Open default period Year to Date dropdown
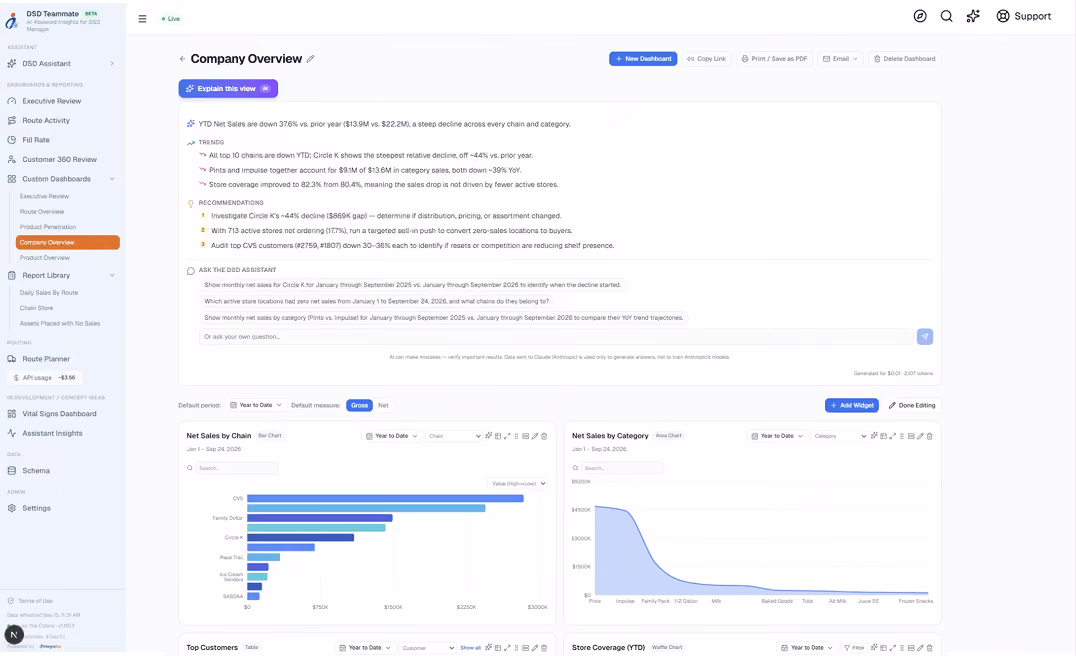This screenshot has height=656, width=1076. click(255, 406)
